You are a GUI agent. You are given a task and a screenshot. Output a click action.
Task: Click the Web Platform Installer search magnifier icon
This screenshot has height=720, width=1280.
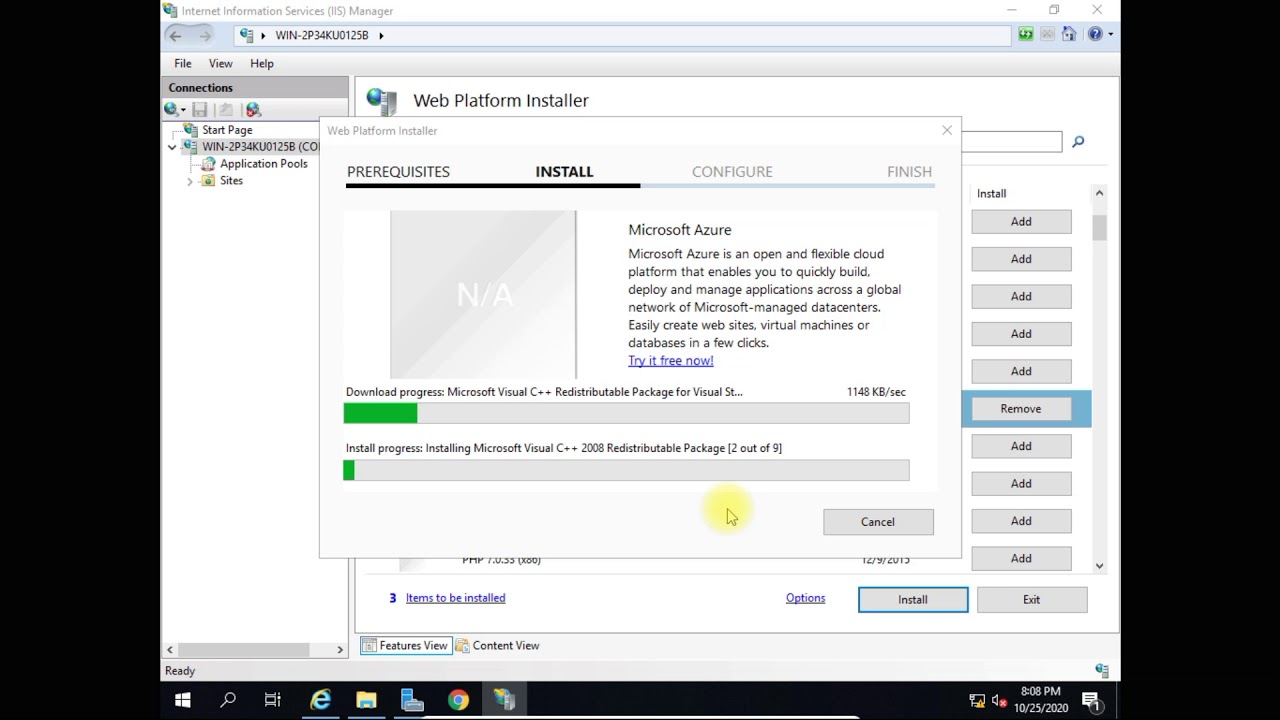click(1078, 142)
